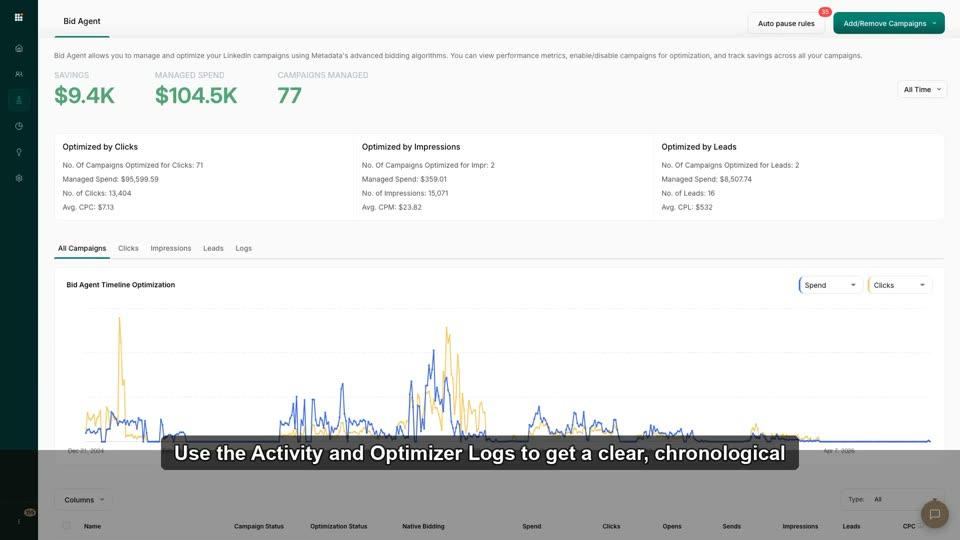The width and height of the screenshot is (960, 540).
Task: Select the Bid Agent page tab
Action: tap(81, 21)
